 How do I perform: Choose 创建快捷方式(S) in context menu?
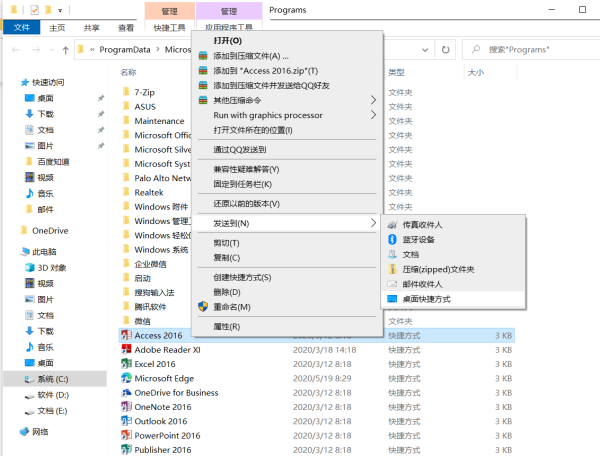coord(287,277)
